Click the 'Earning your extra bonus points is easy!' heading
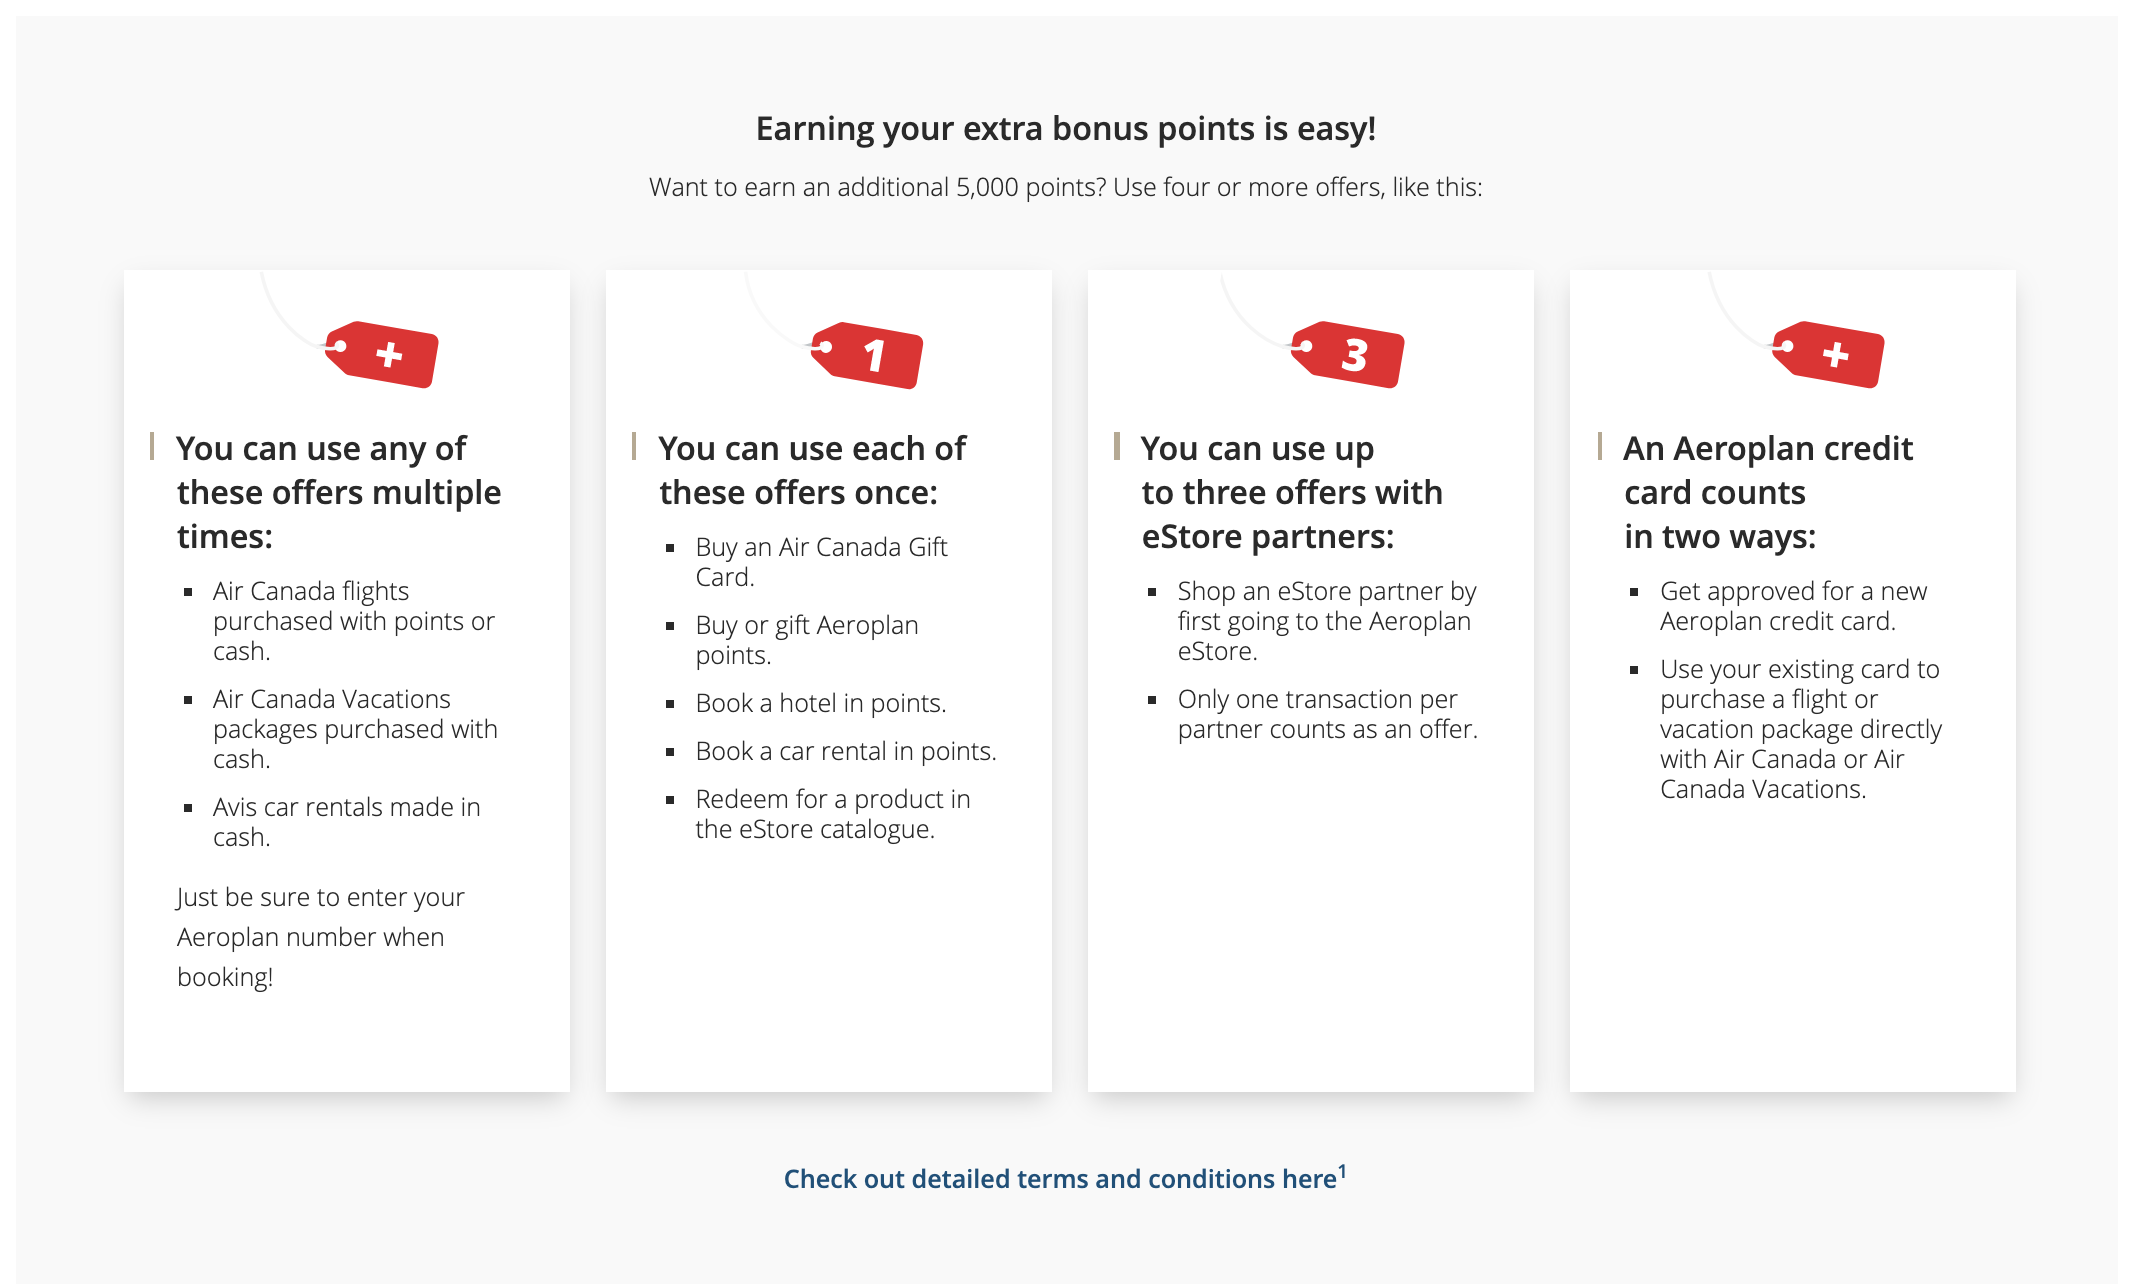The image size is (2134, 1284). [1066, 129]
